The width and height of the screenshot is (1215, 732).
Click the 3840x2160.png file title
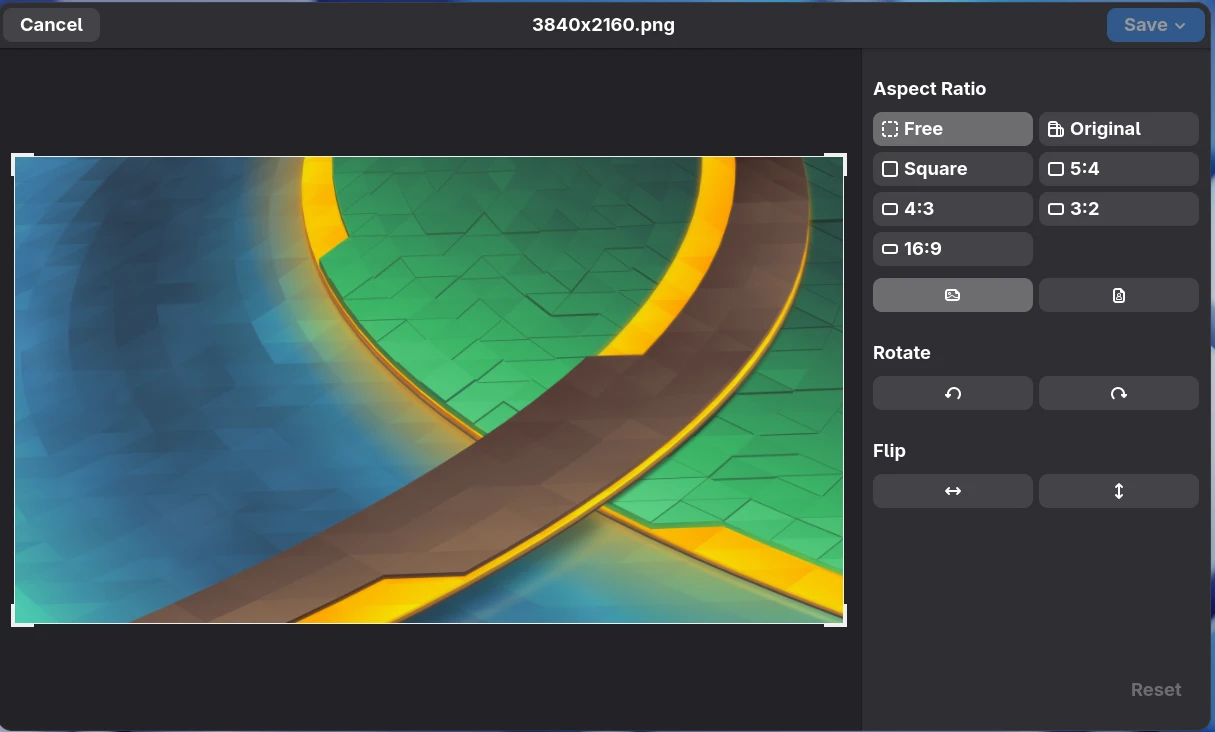pos(603,25)
